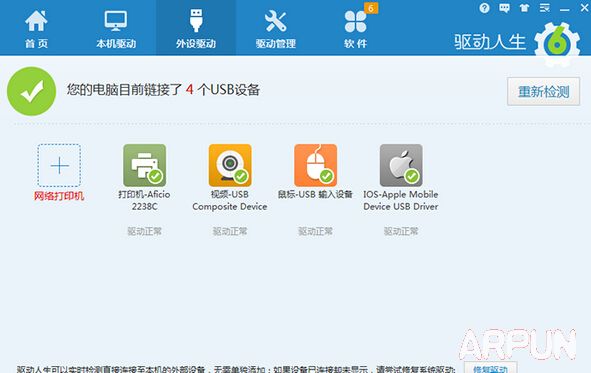The width and height of the screenshot is (591, 373).
Task: Open the 本机驱动 tab
Action: (x=116, y=29)
